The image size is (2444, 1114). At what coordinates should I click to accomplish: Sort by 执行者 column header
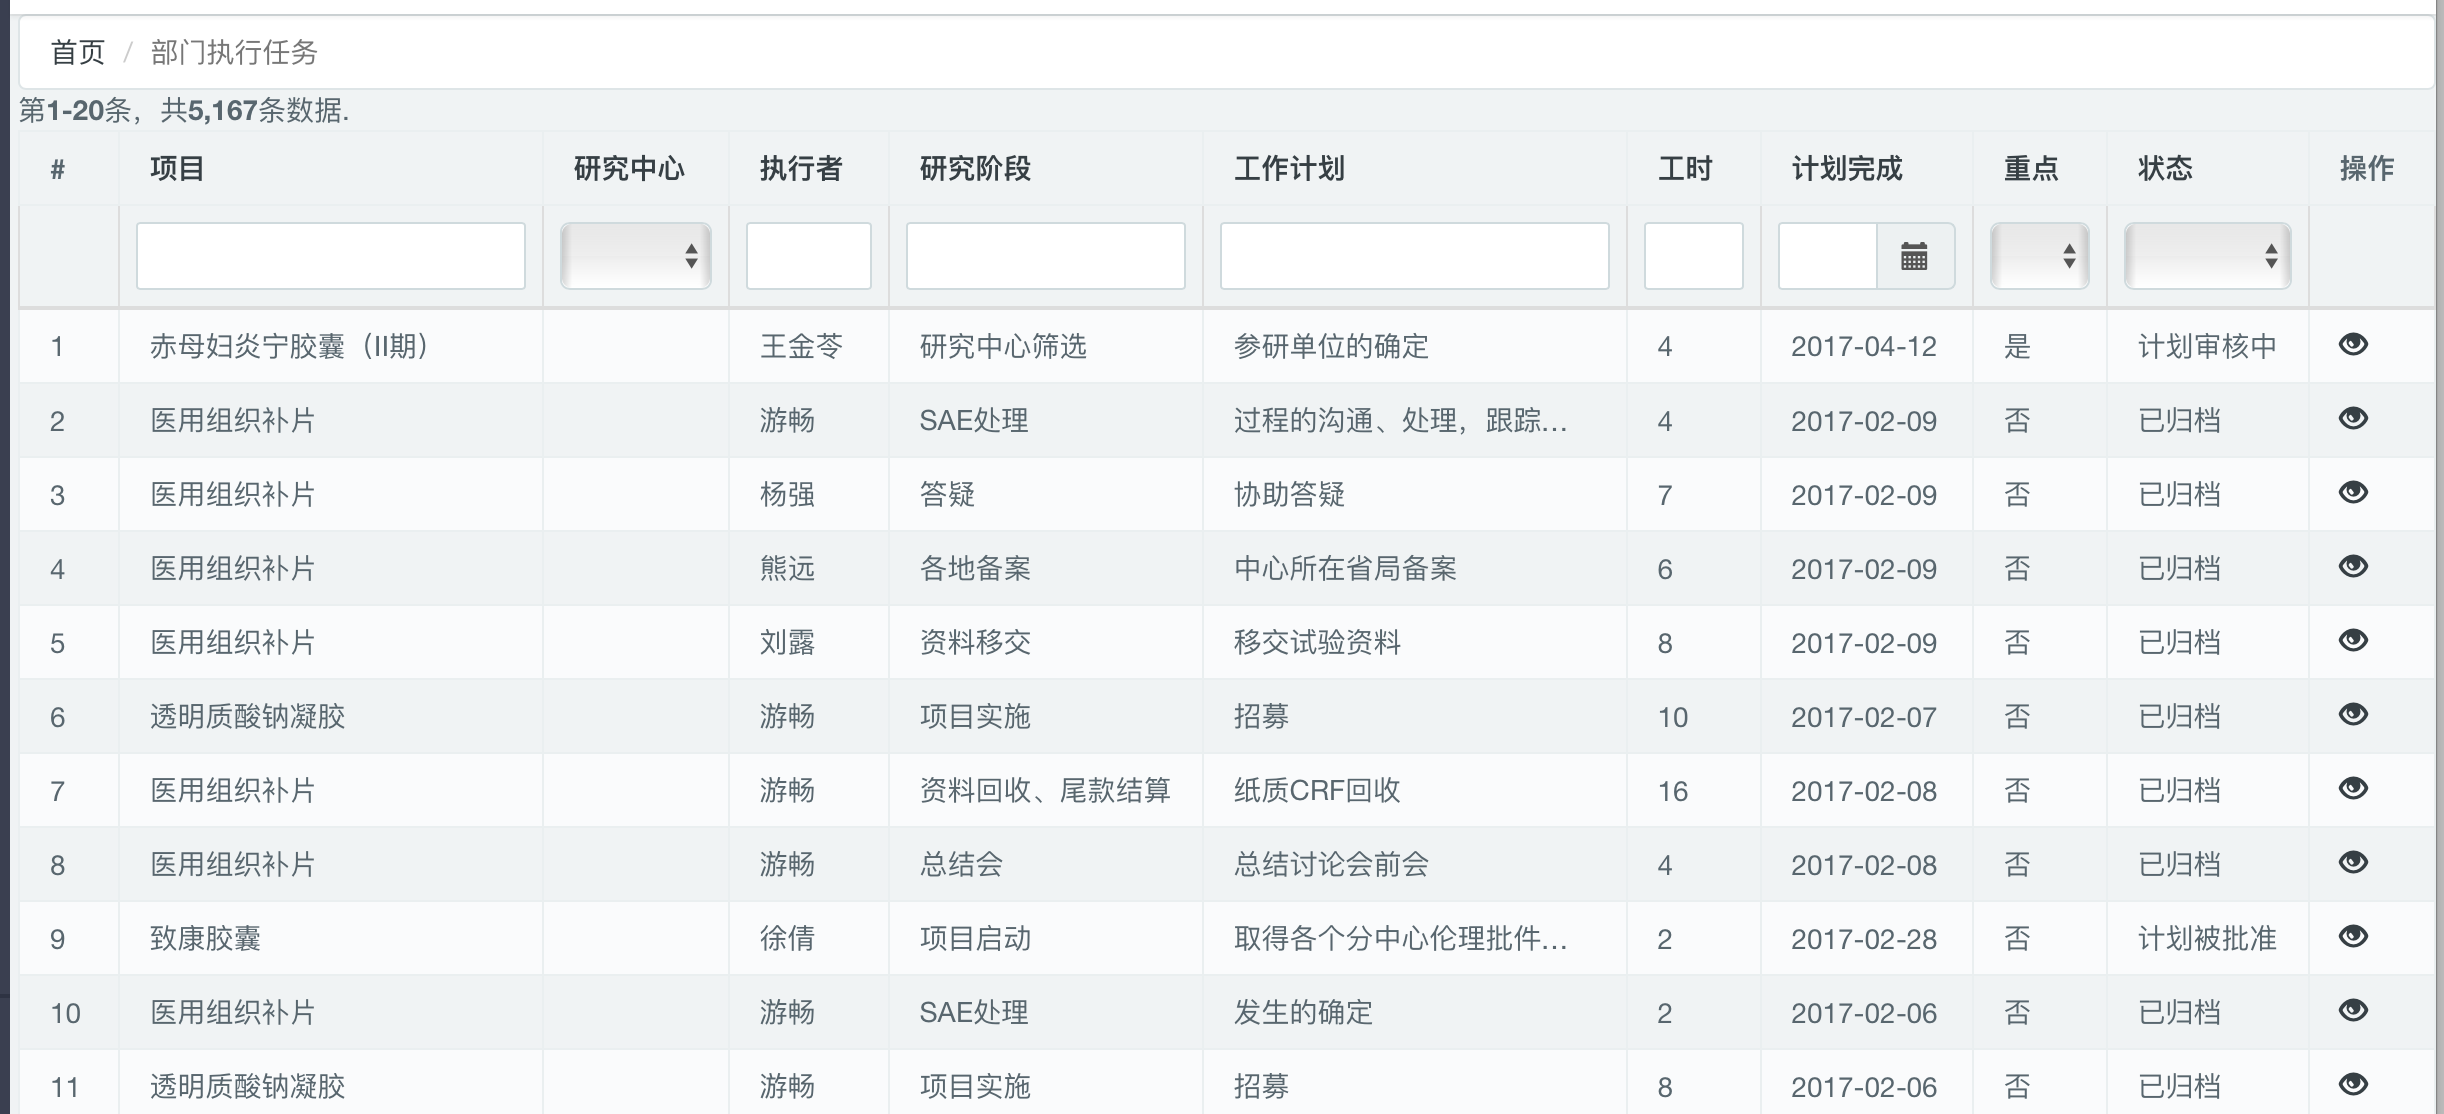[801, 168]
